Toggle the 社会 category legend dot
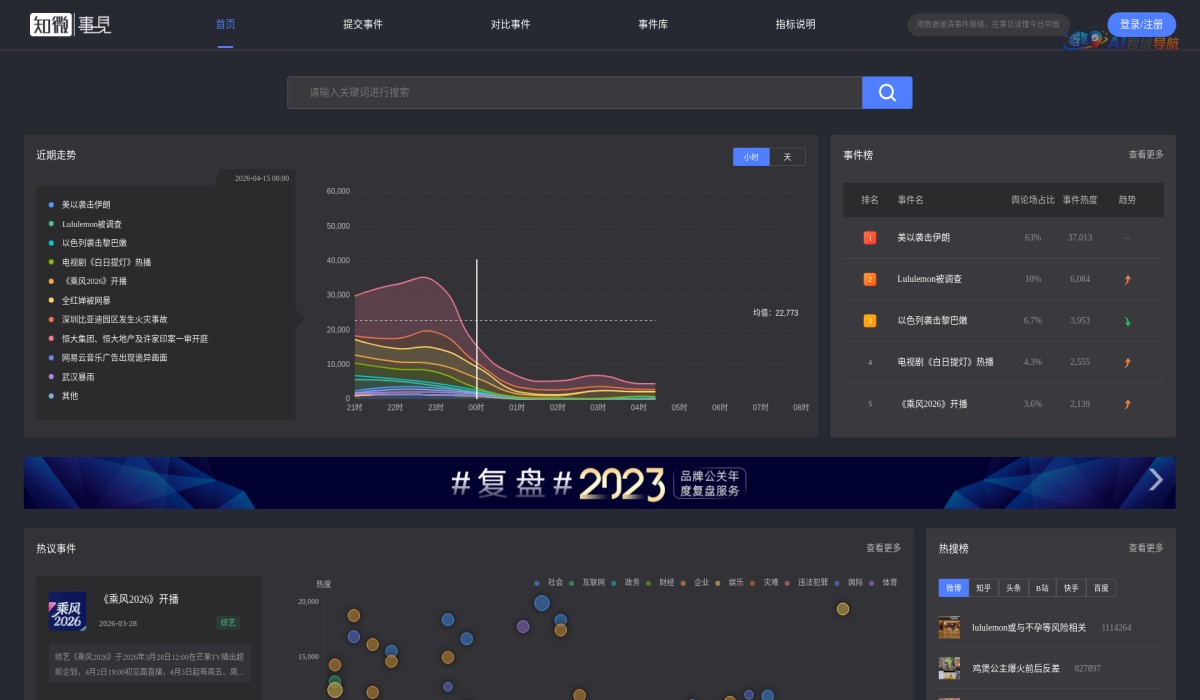 click(x=537, y=581)
